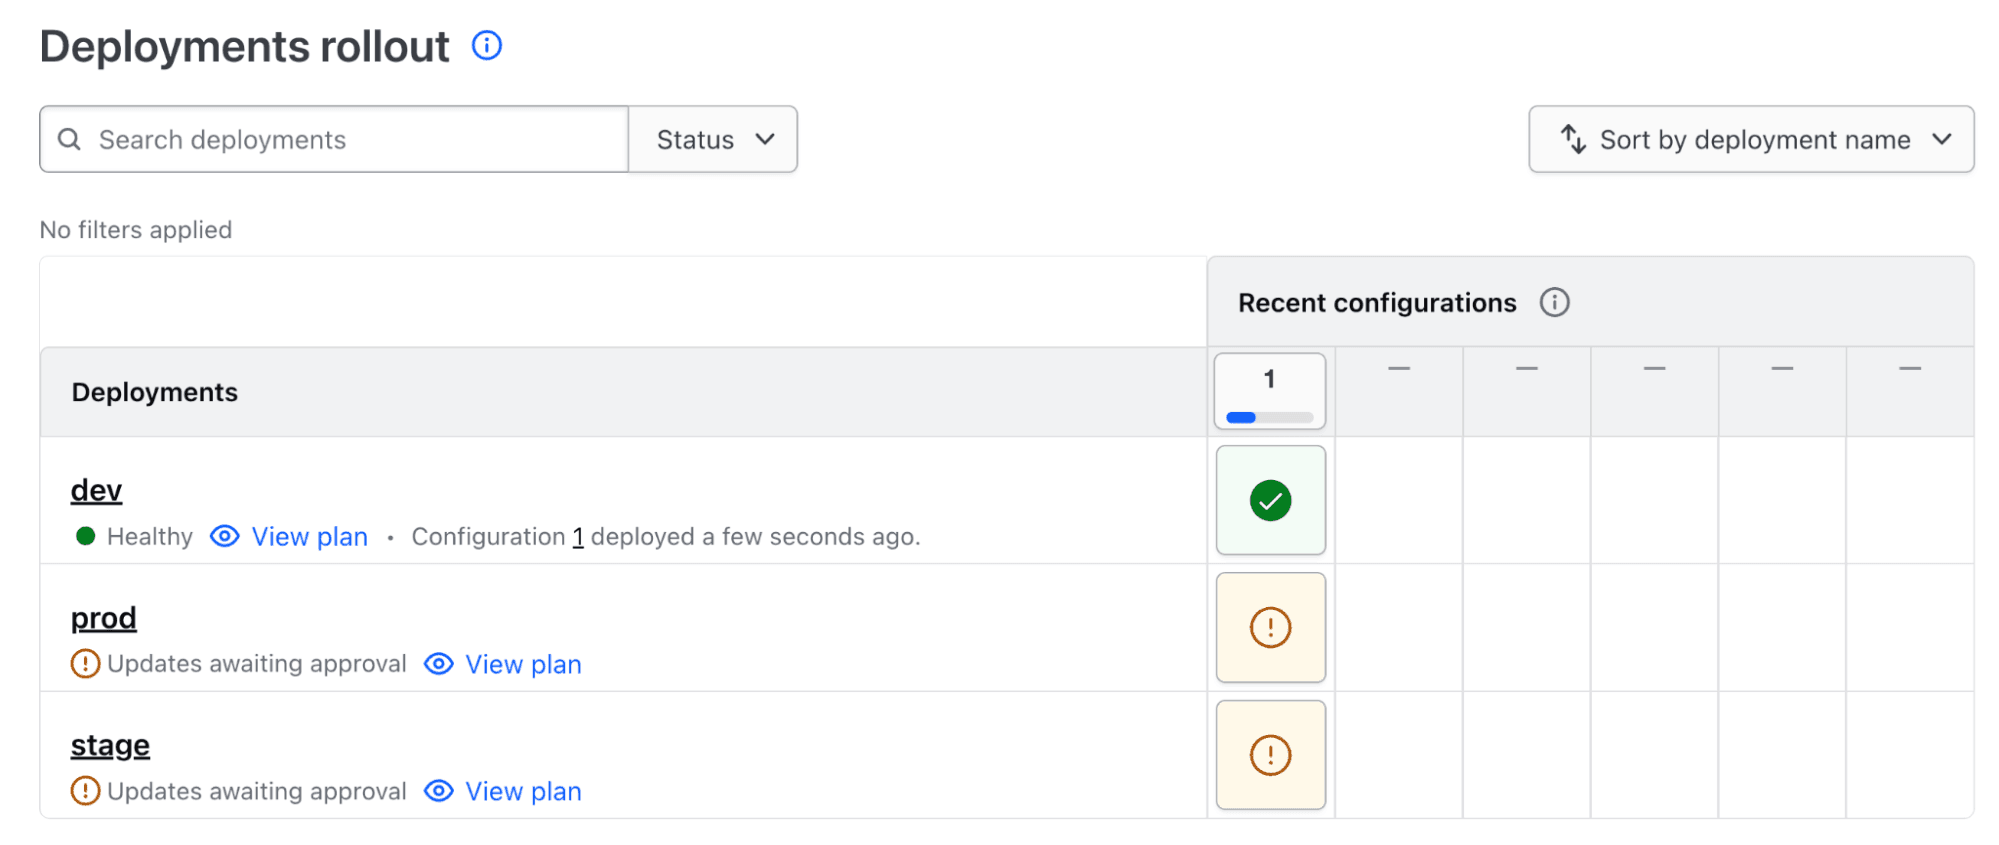The image size is (1999, 845).
Task: Click View plan for prod
Action: (523, 664)
